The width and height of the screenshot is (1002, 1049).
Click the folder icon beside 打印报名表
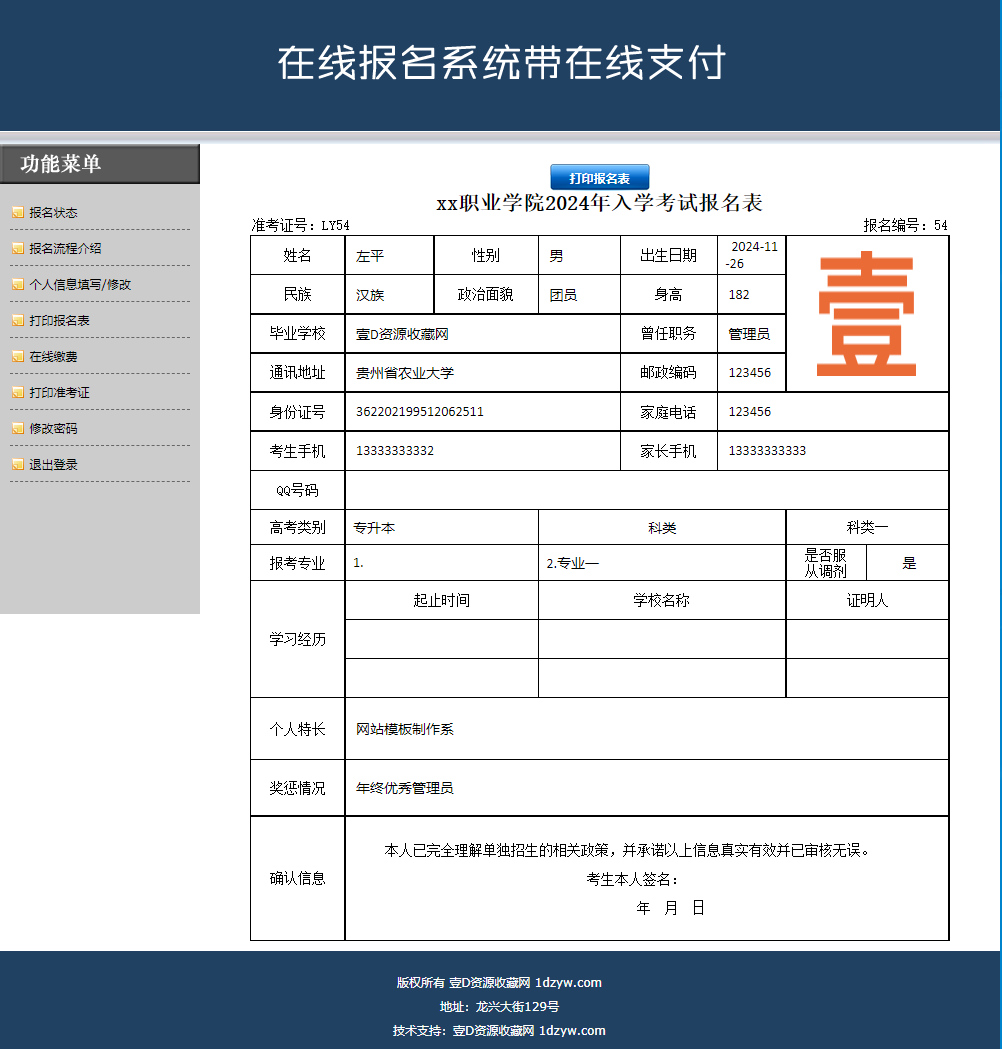point(18,320)
